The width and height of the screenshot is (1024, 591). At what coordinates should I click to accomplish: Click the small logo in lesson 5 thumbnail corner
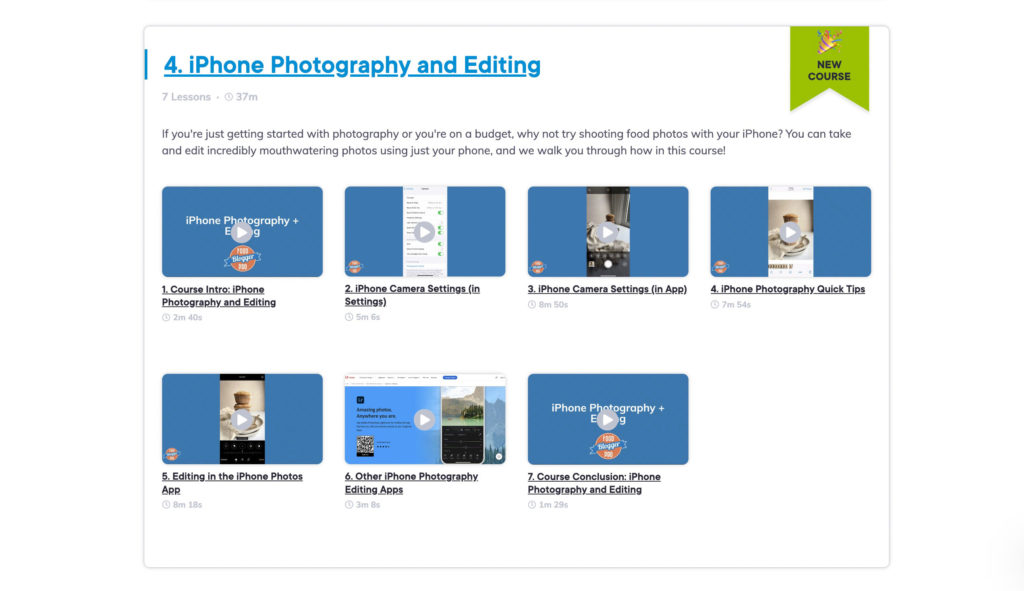coord(172,454)
